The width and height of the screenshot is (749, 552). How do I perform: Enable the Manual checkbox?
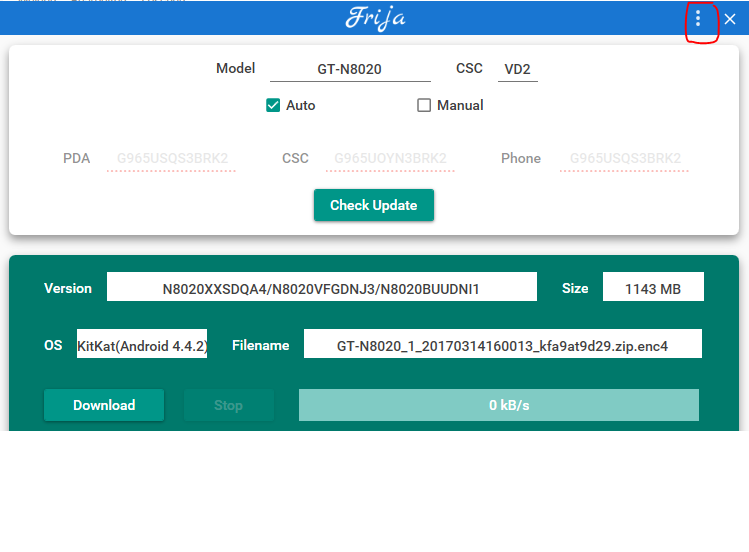(424, 105)
